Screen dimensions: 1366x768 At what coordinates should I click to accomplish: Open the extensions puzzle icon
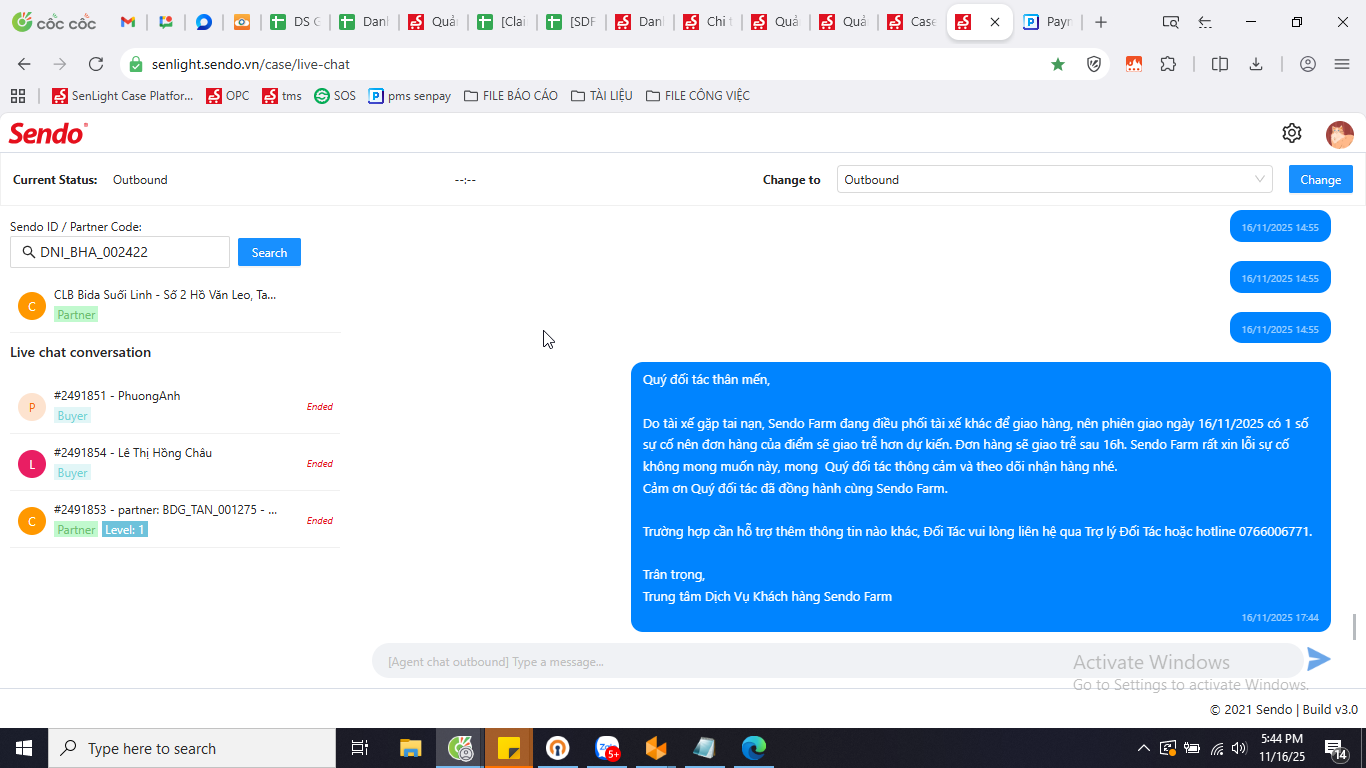(x=1168, y=64)
